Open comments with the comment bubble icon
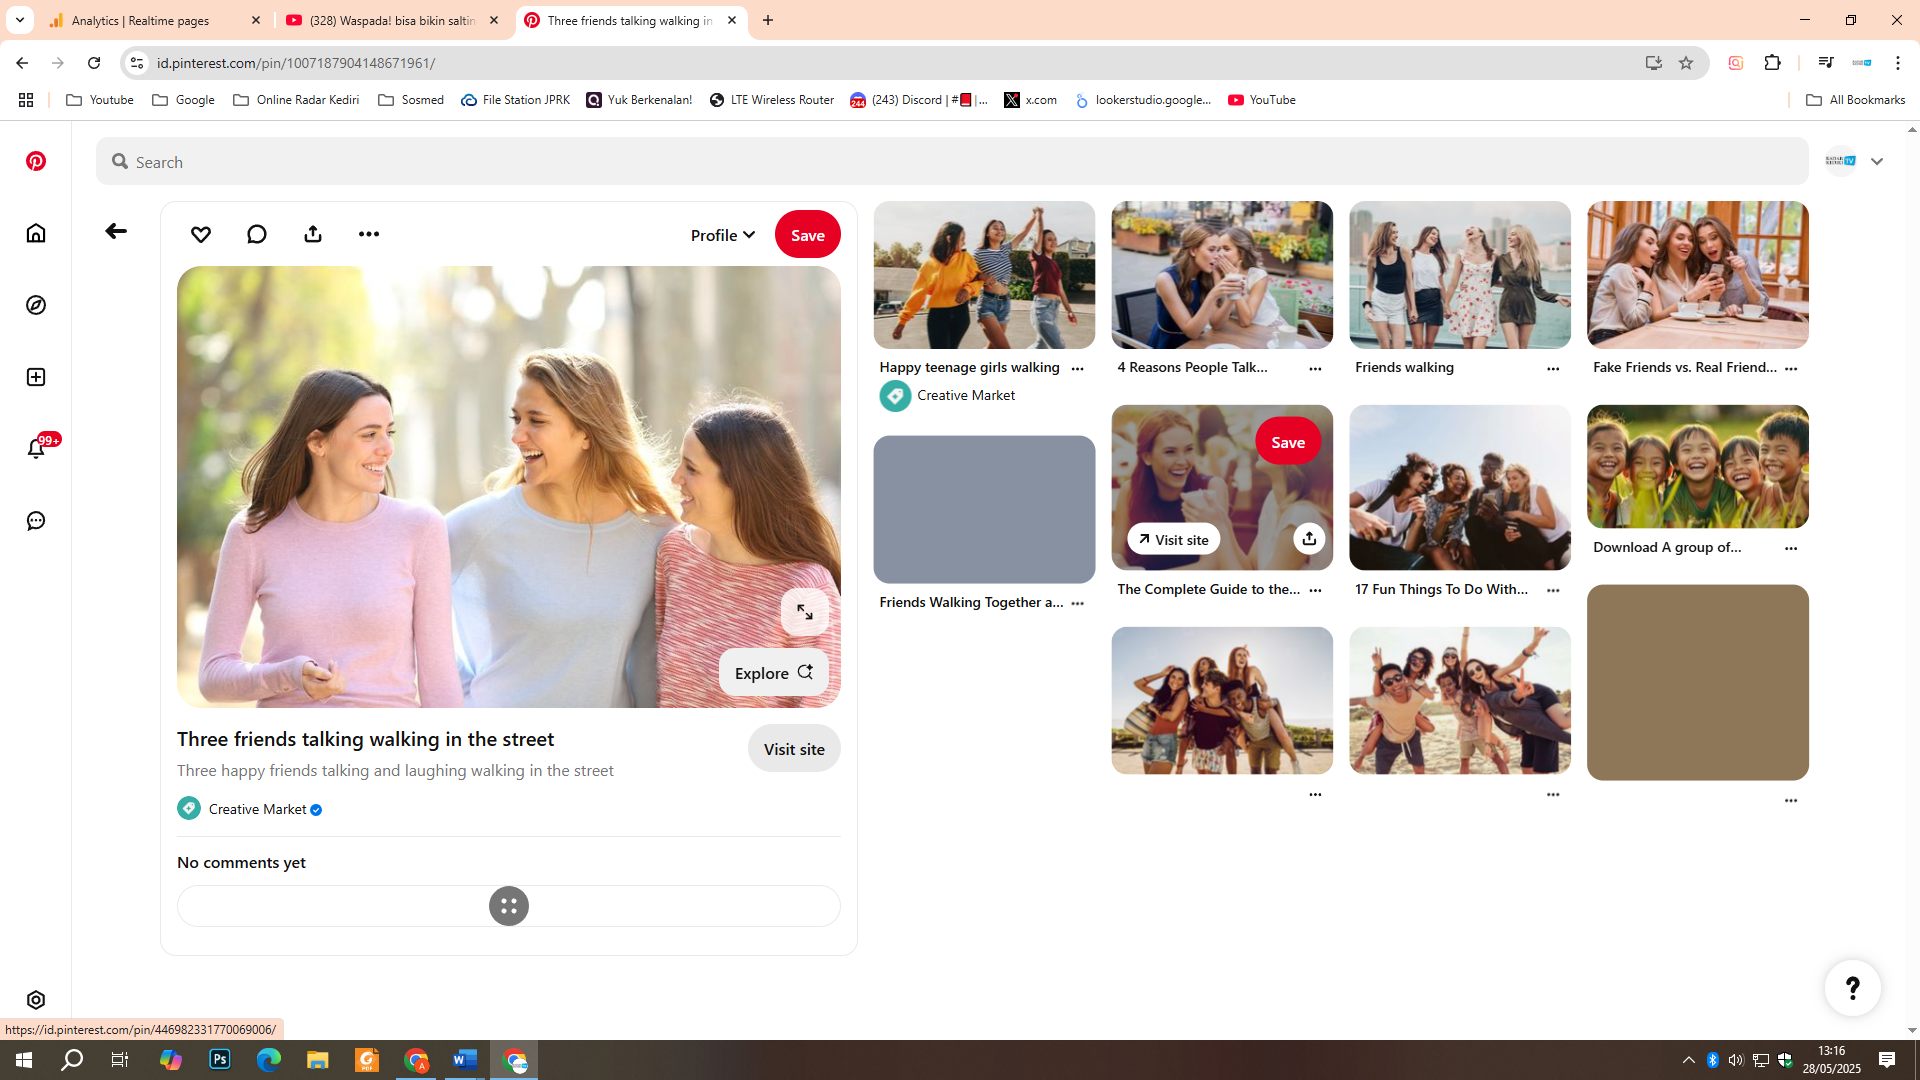The width and height of the screenshot is (1920, 1080). 257,234
